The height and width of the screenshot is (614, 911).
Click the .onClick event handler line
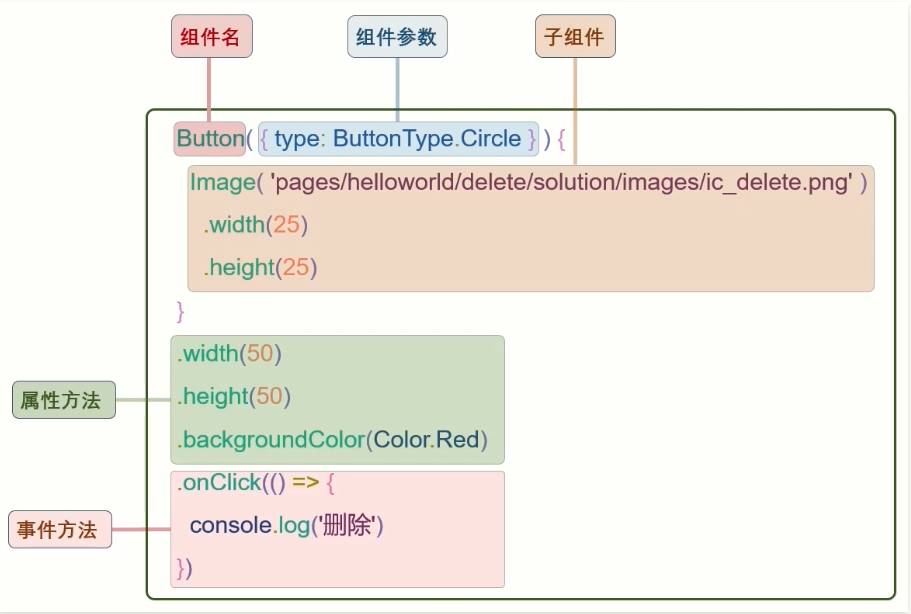(258, 483)
